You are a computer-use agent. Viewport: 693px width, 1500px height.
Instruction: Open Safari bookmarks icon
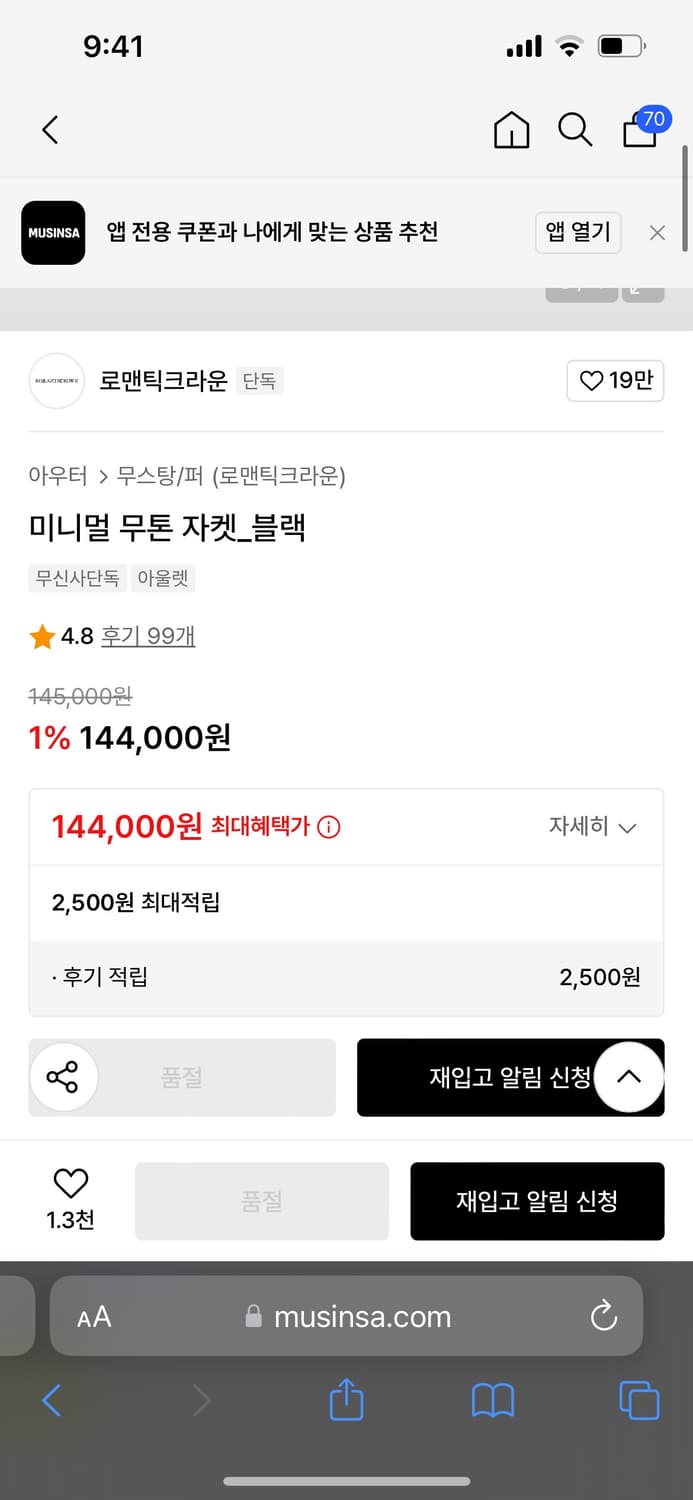coord(492,1400)
